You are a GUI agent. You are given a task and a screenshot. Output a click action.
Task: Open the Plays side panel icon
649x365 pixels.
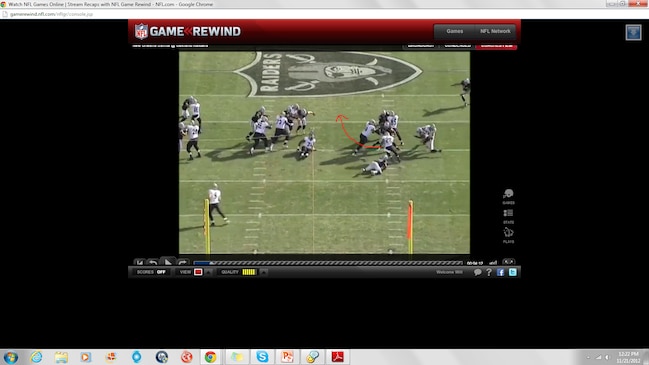[508, 235]
